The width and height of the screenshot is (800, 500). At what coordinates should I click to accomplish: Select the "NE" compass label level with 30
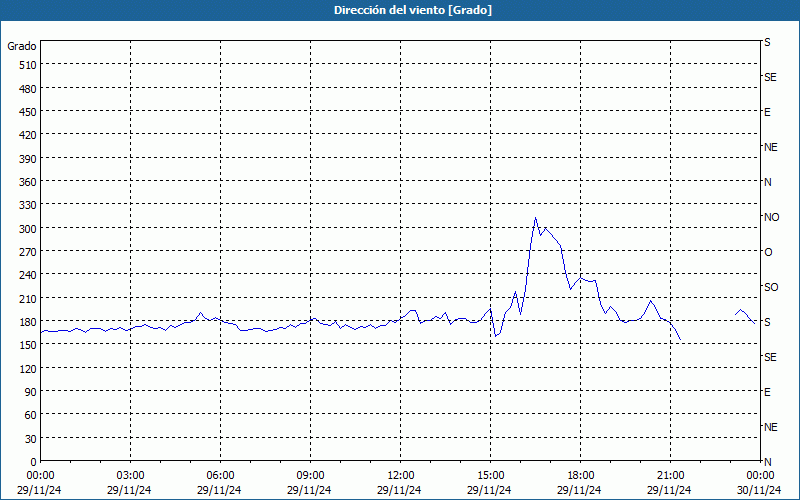click(x=770, y=427)
